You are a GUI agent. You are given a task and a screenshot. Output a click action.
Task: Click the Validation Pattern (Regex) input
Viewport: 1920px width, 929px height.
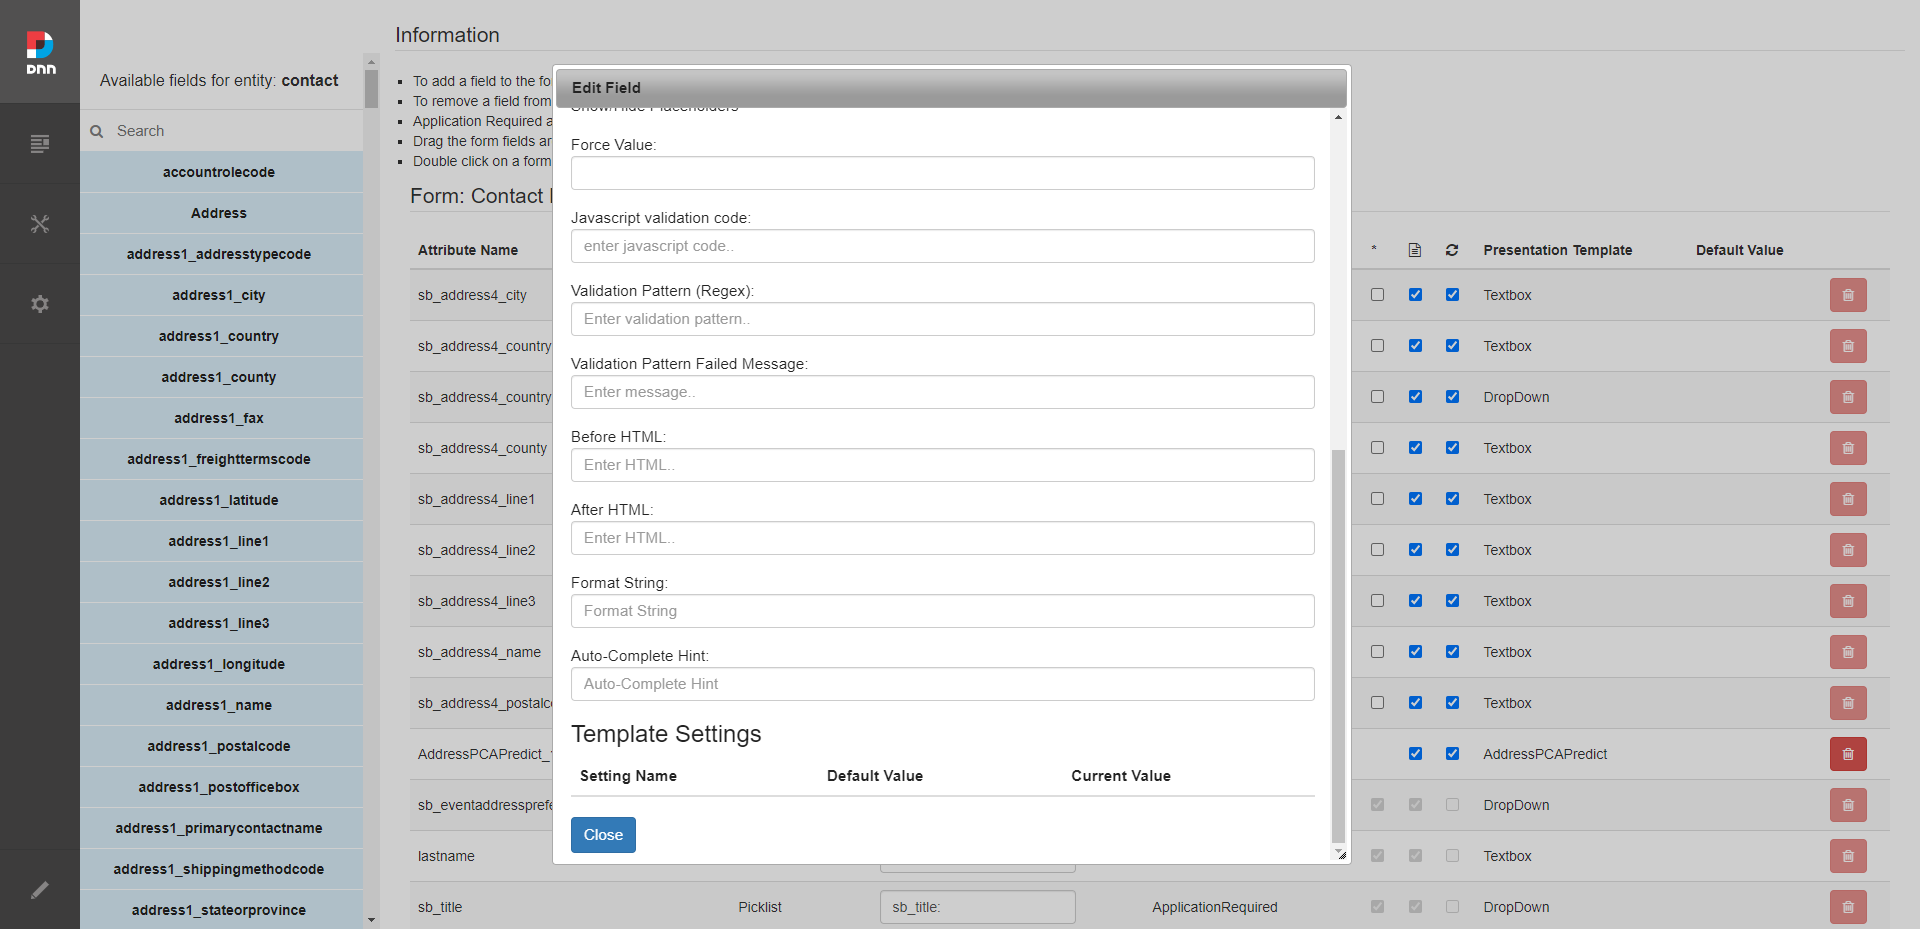[x=942, y=319]
